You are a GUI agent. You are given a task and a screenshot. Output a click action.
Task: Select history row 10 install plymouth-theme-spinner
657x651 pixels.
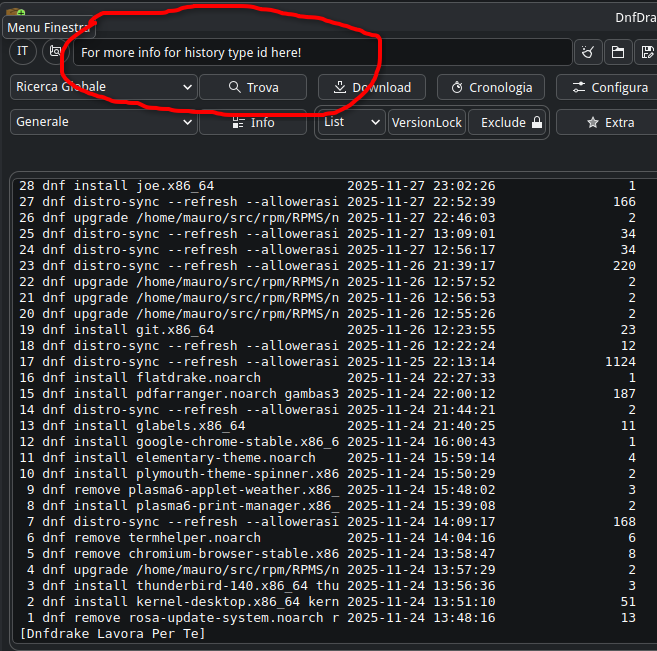coord(327,474)
